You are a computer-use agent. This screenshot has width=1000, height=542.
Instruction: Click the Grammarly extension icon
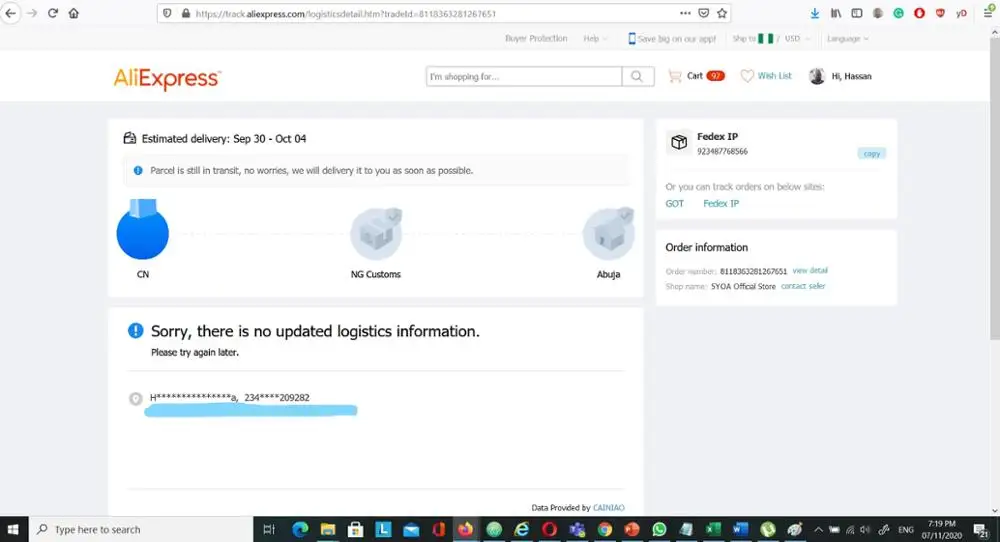pyautogui.click(x=898, y=13)
